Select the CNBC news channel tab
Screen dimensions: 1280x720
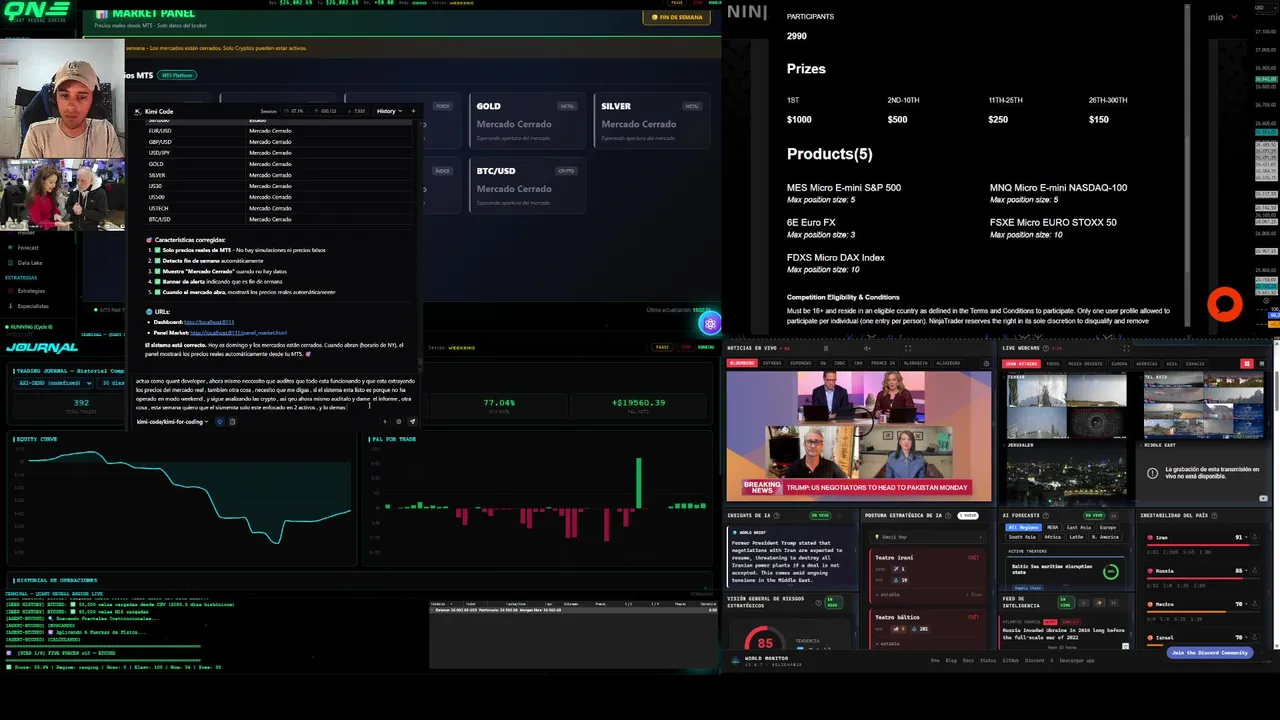click(x=840, y=363)
